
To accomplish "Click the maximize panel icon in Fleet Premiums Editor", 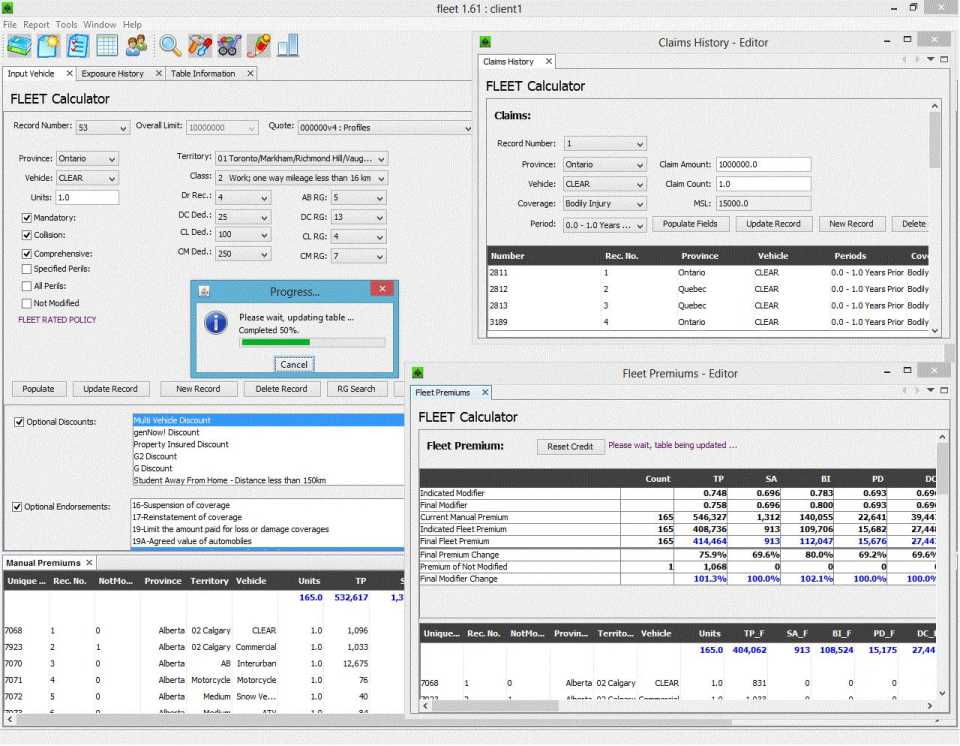I will (x=944, y=390).
